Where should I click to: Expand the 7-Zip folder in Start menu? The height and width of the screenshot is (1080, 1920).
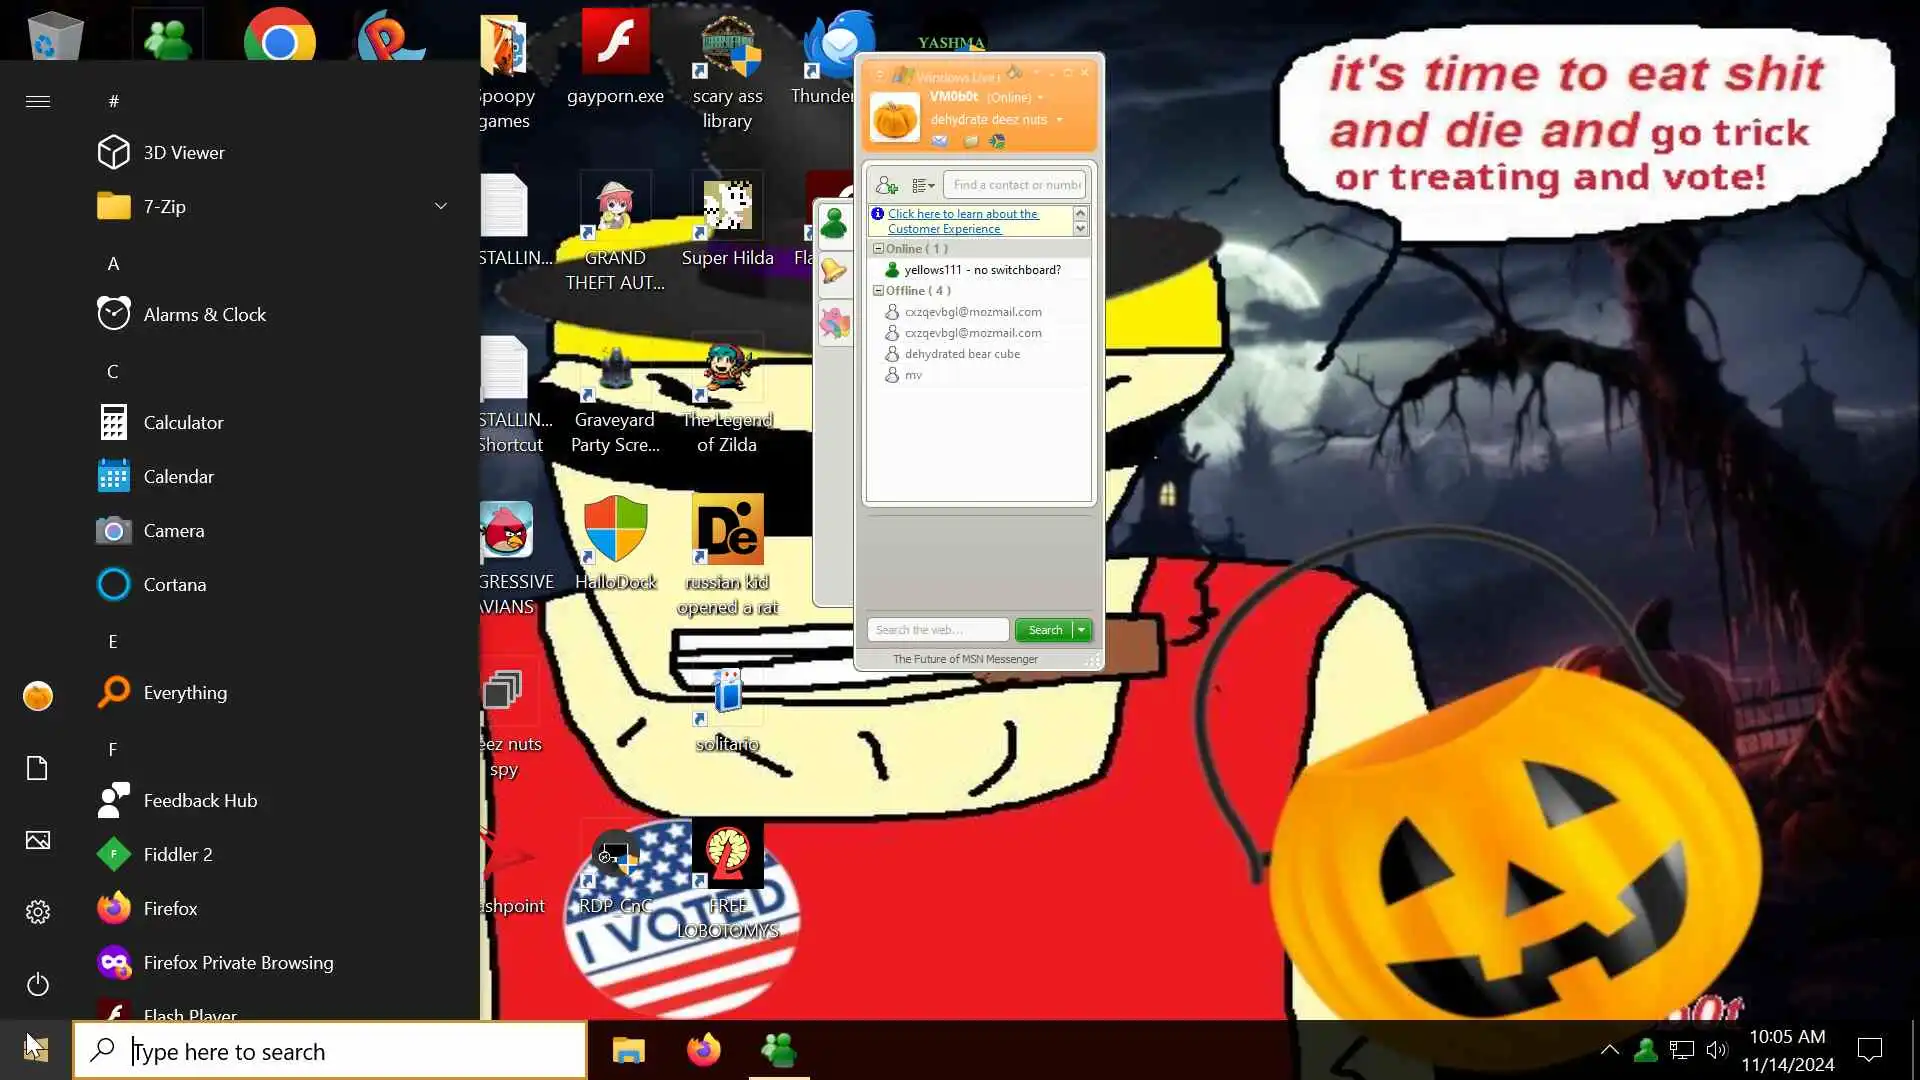pos(440,206)
